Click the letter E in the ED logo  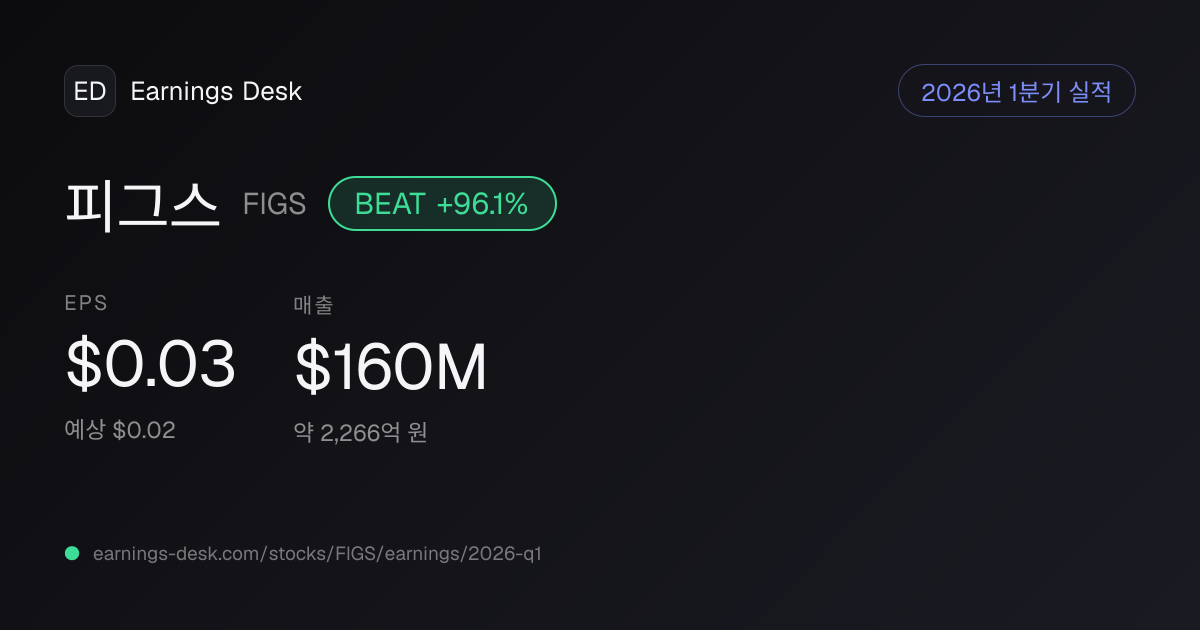[81, 91]
